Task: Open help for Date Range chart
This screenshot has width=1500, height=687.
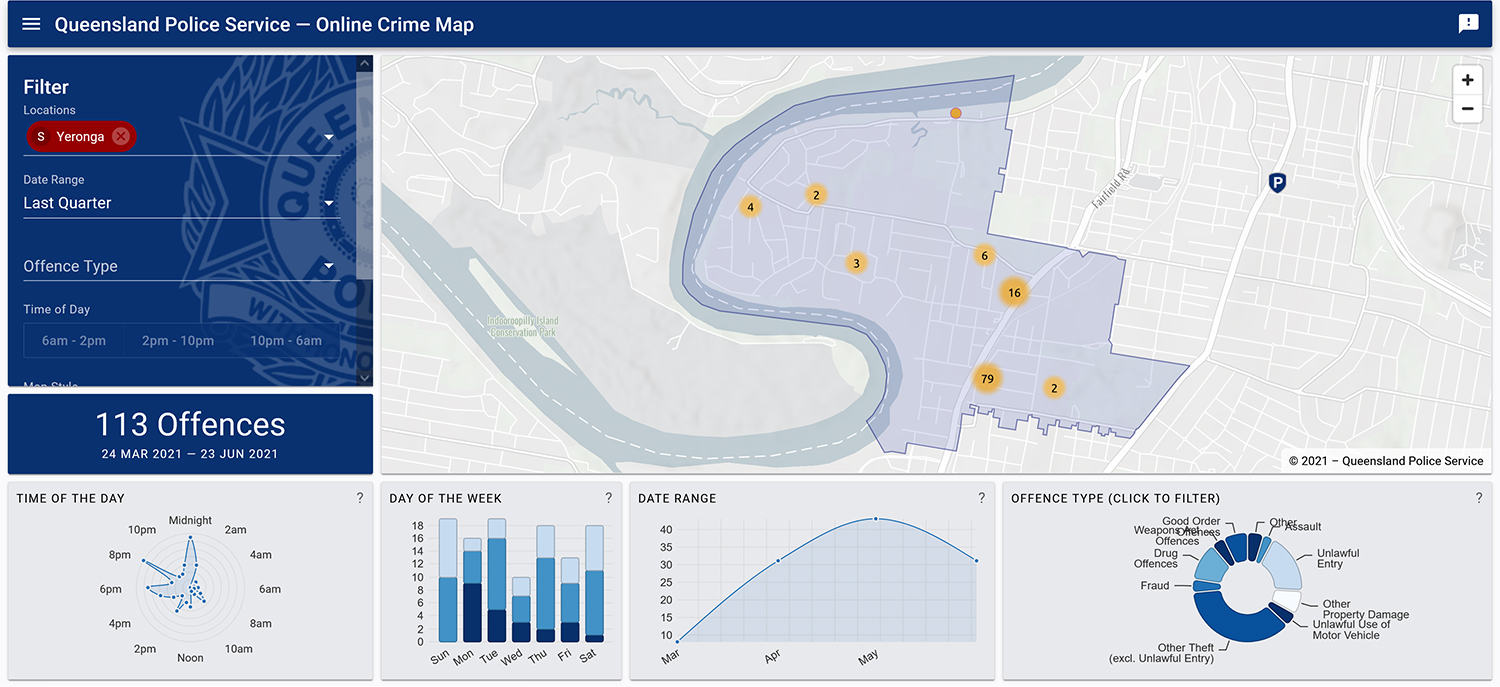Action: click(x=982, y=498)
